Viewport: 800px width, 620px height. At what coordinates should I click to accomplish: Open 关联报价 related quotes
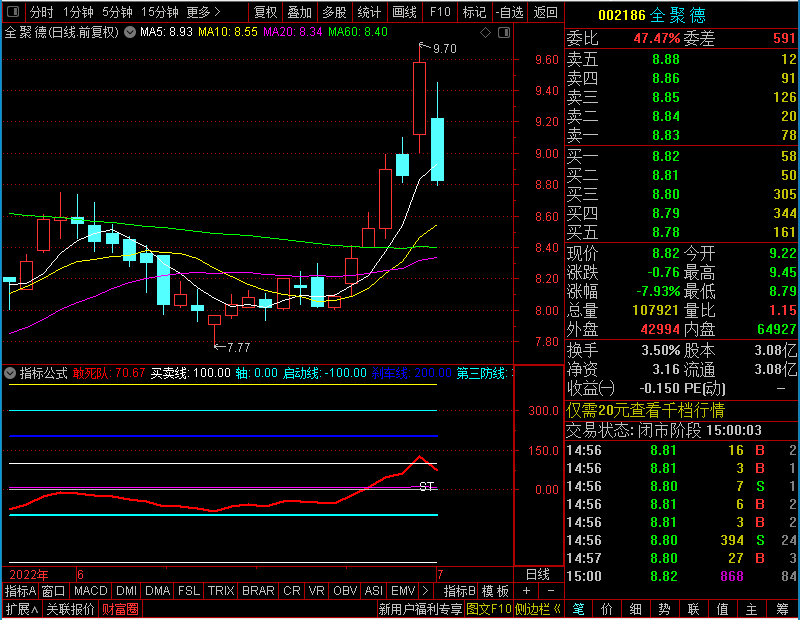click(70, 609)
